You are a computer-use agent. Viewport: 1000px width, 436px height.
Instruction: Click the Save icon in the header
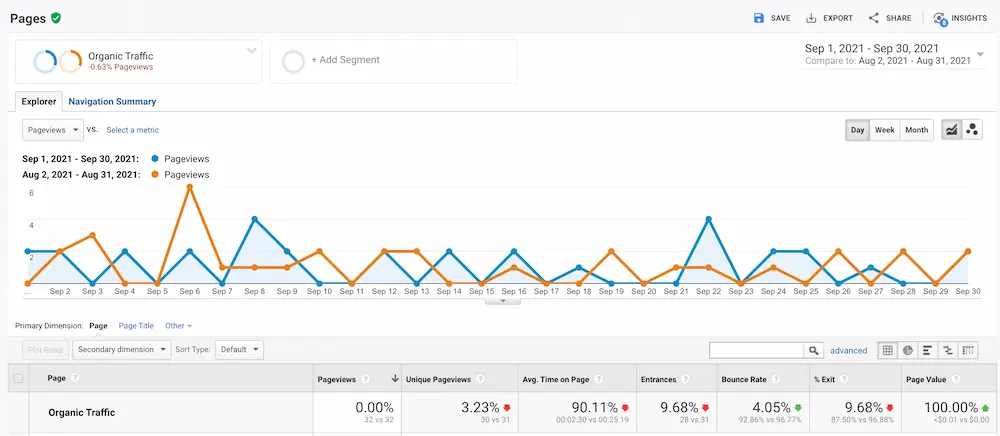point(759,18)
